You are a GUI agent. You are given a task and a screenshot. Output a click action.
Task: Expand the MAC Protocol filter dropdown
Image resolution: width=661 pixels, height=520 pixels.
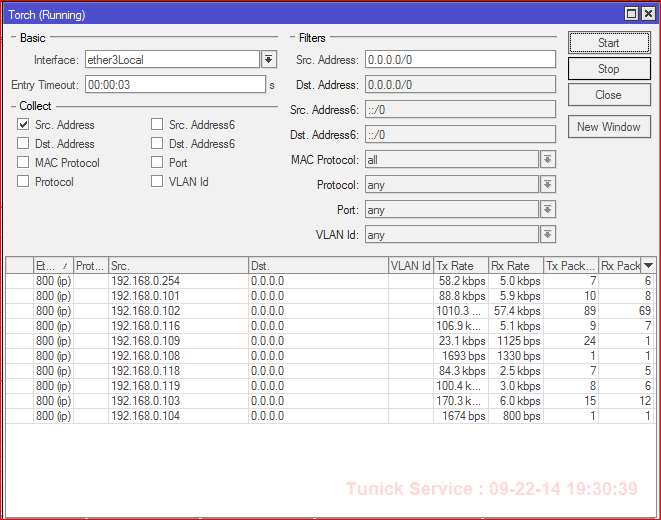pos(548,160)
